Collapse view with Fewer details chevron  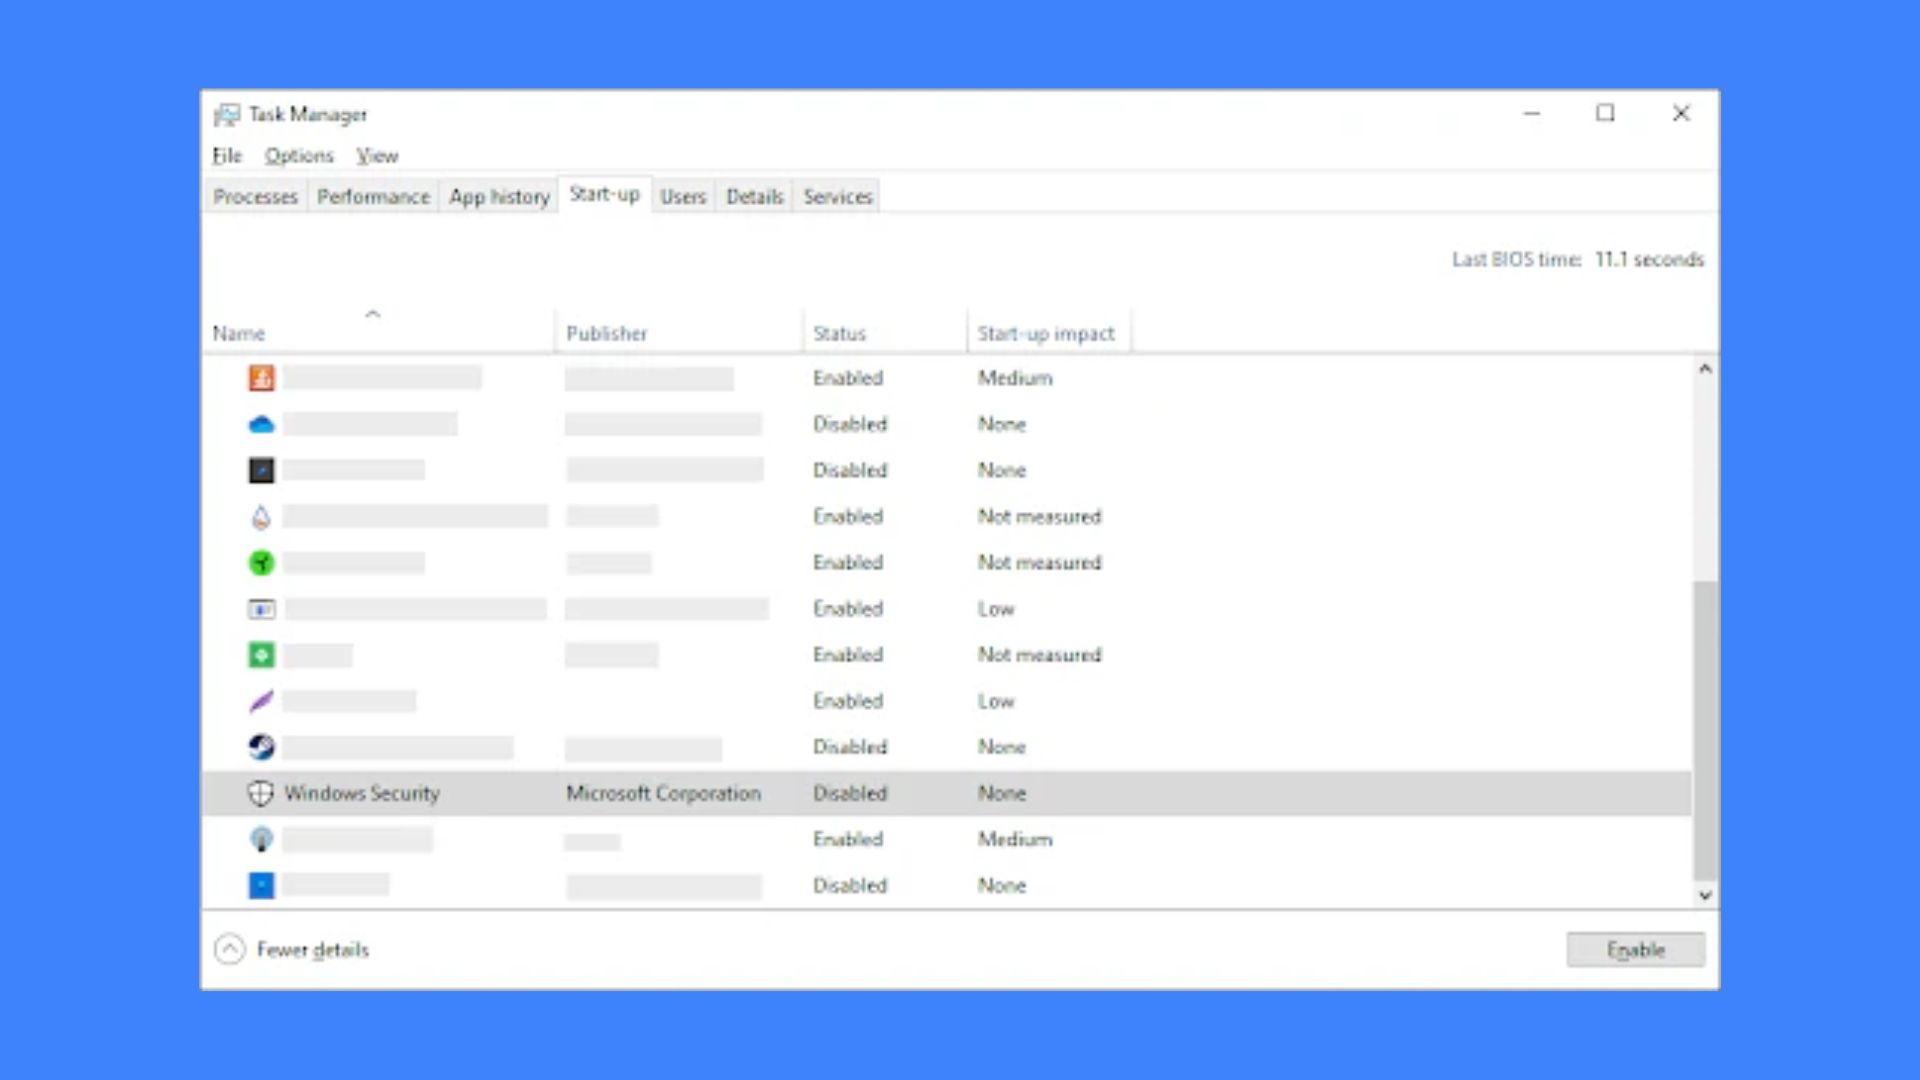pyautogui.click(x=230, y=949)
